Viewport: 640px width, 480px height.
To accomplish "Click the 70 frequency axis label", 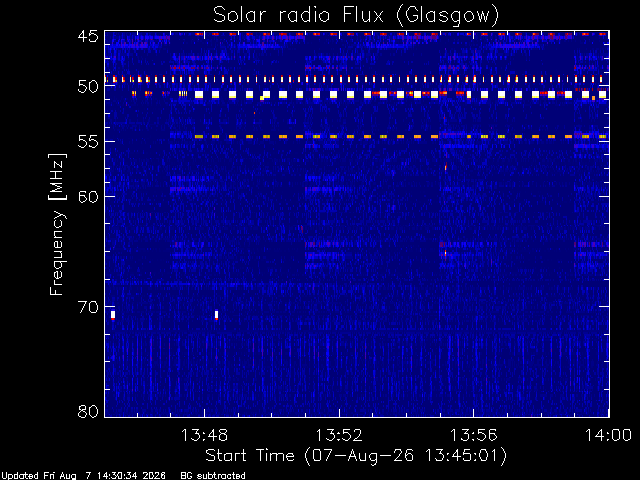I will (x=88, y=307).
